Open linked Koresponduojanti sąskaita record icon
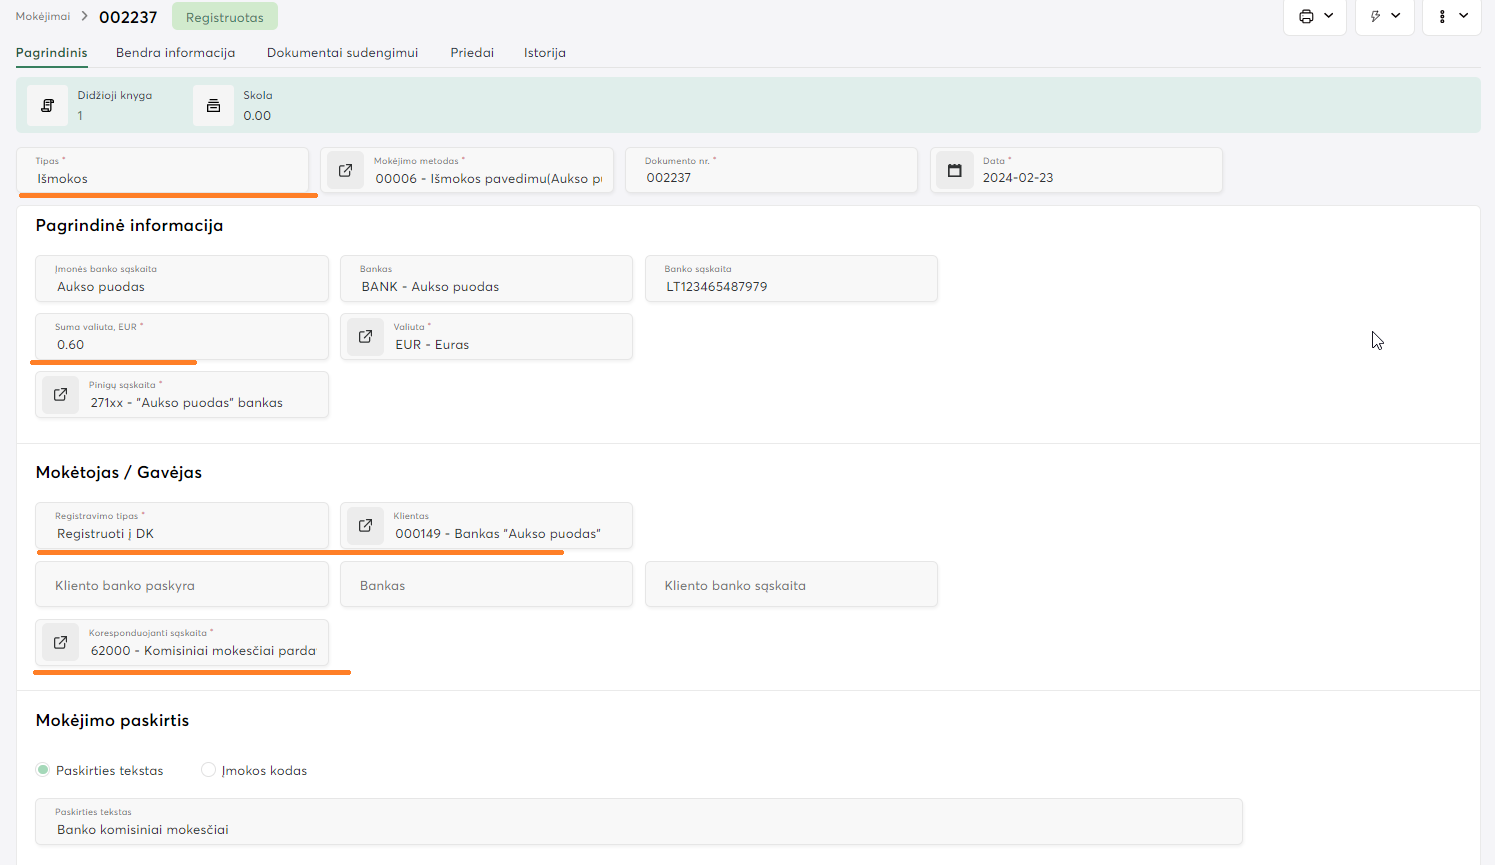The image size is (1495, 865). (60, 643)
